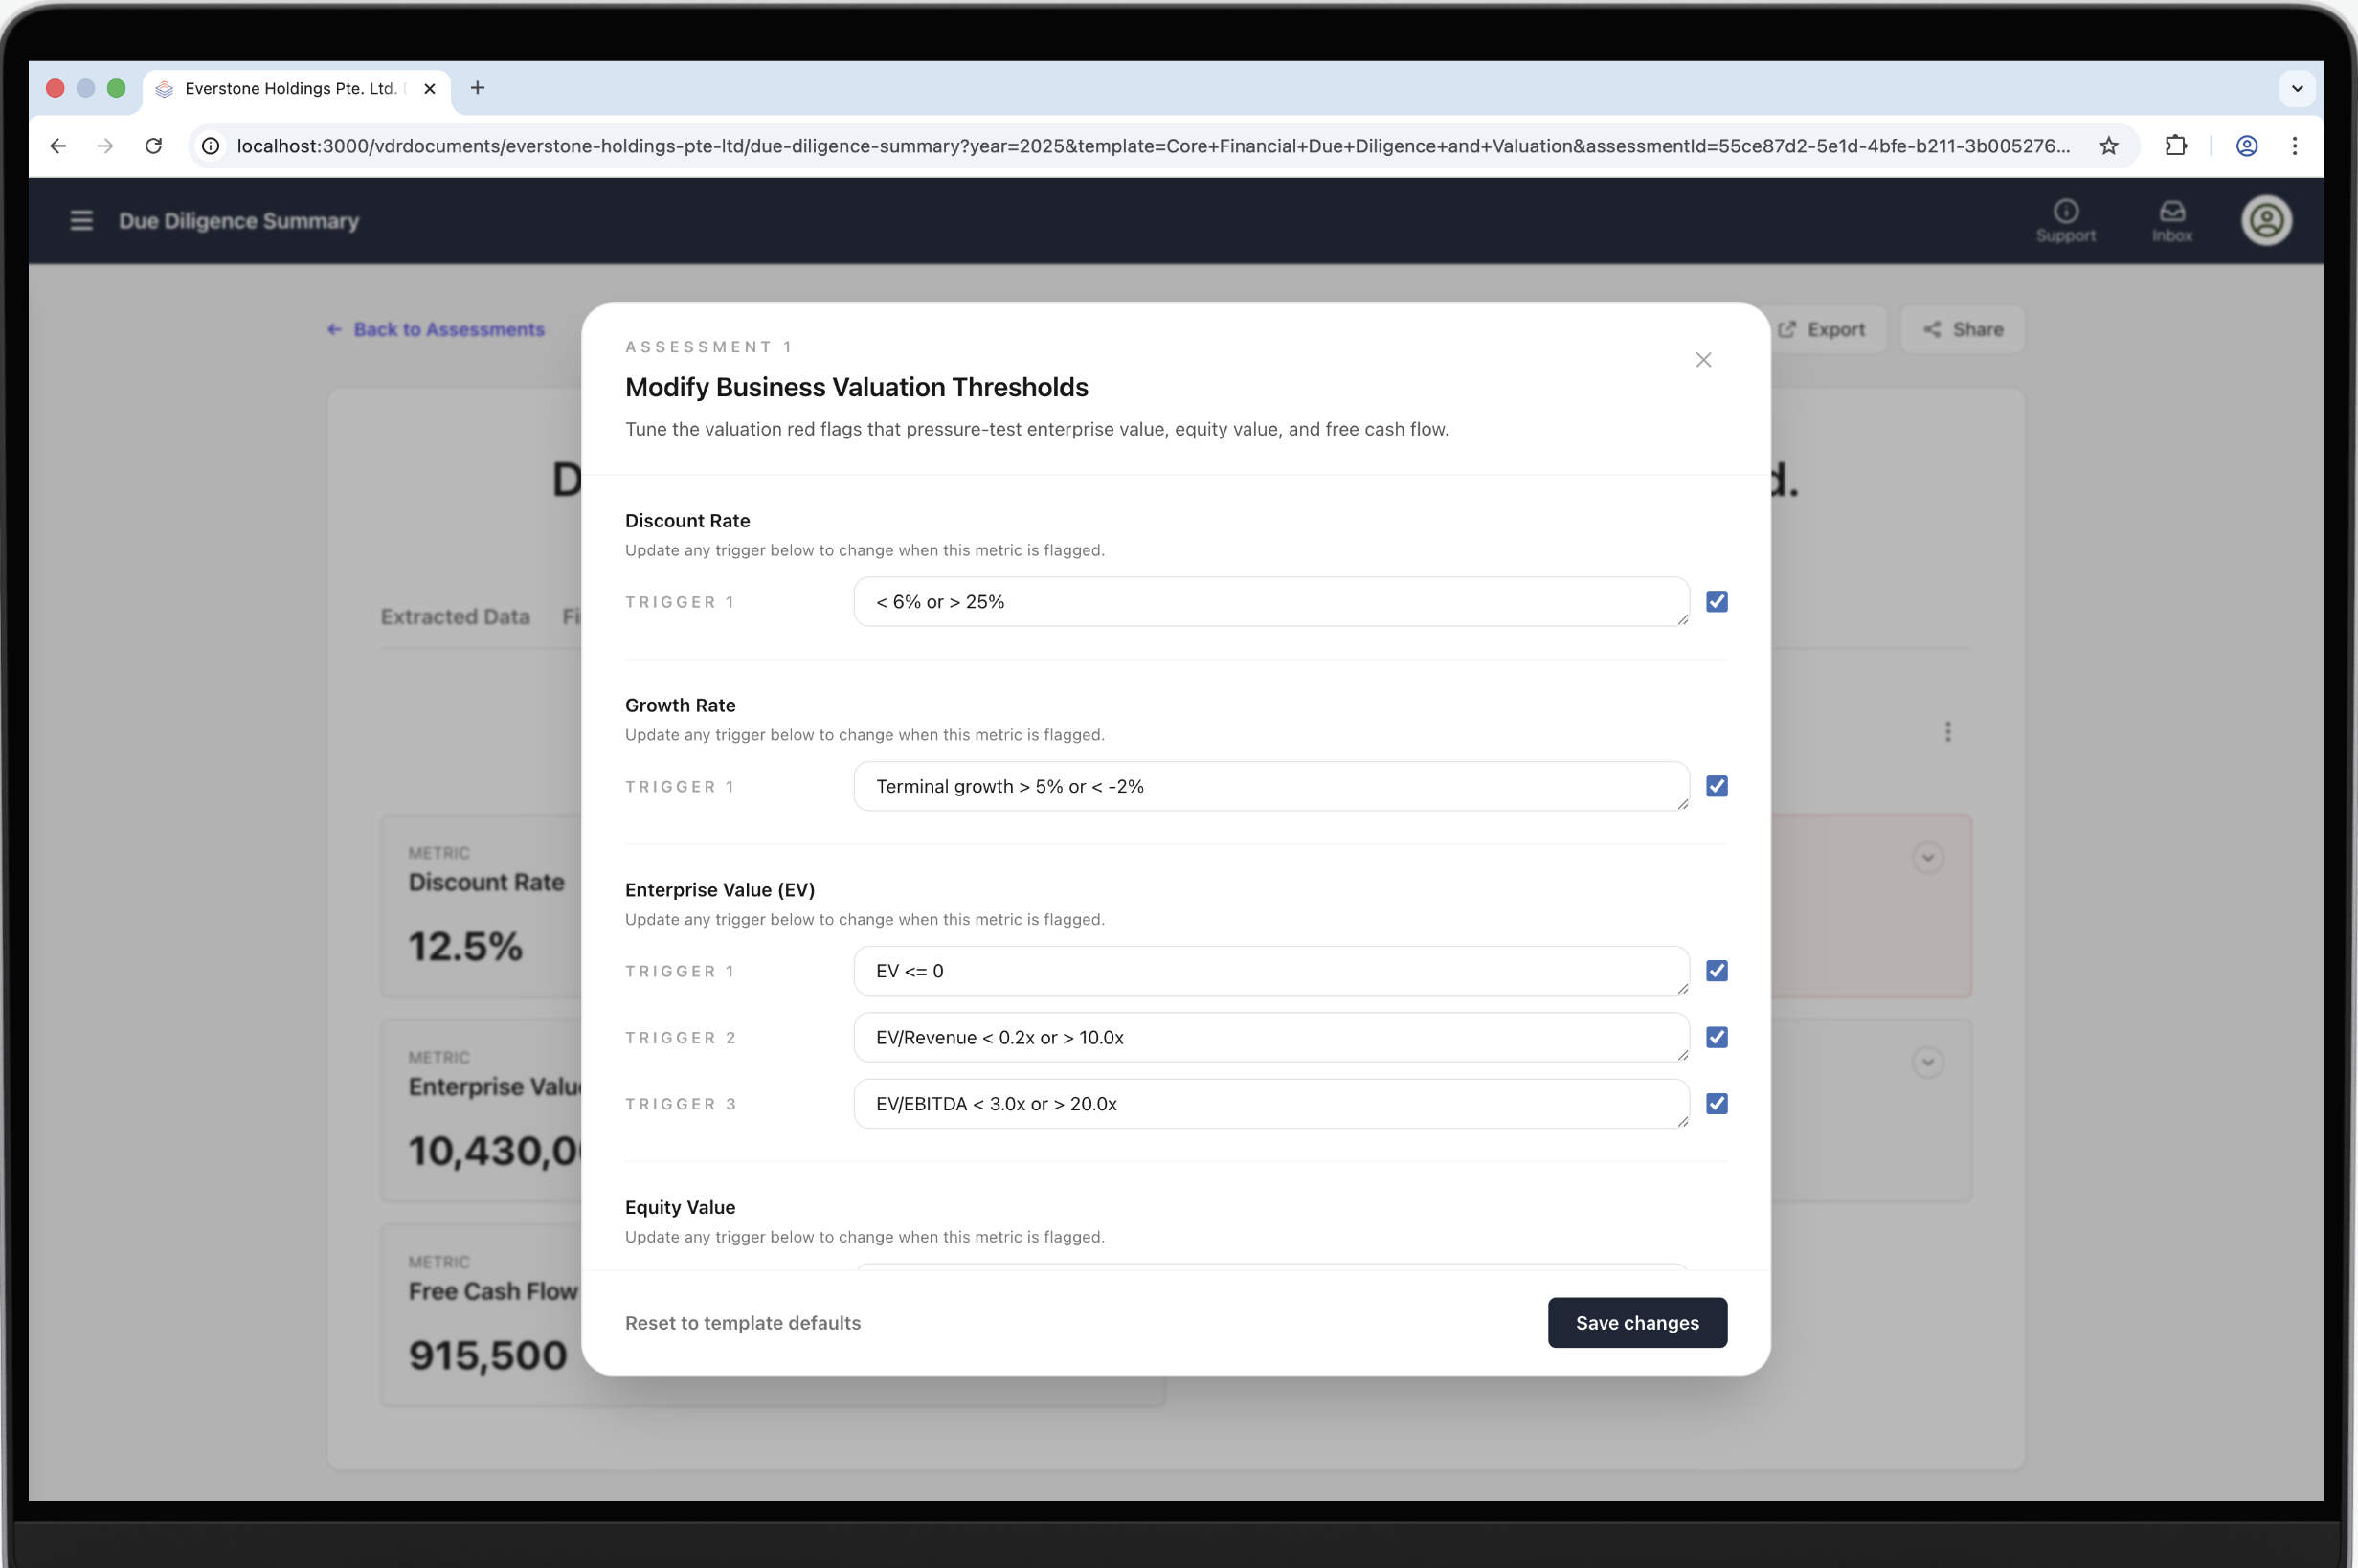The width and height of the screenshot is (2358, 1568).
Task: Toggle Growth Rate trigger 1 checkbox
Action: click(x=1716, y=787)
